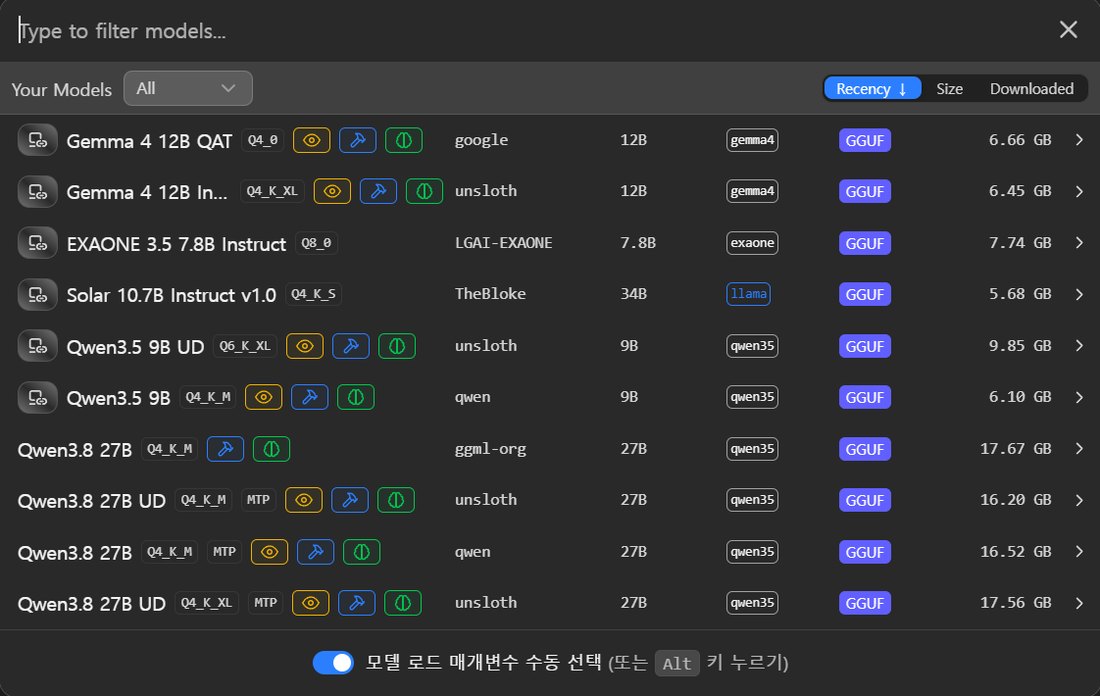Click the blue llama architecture tag
Viewport: 1100px width, 696px height.
coord(749,294)
